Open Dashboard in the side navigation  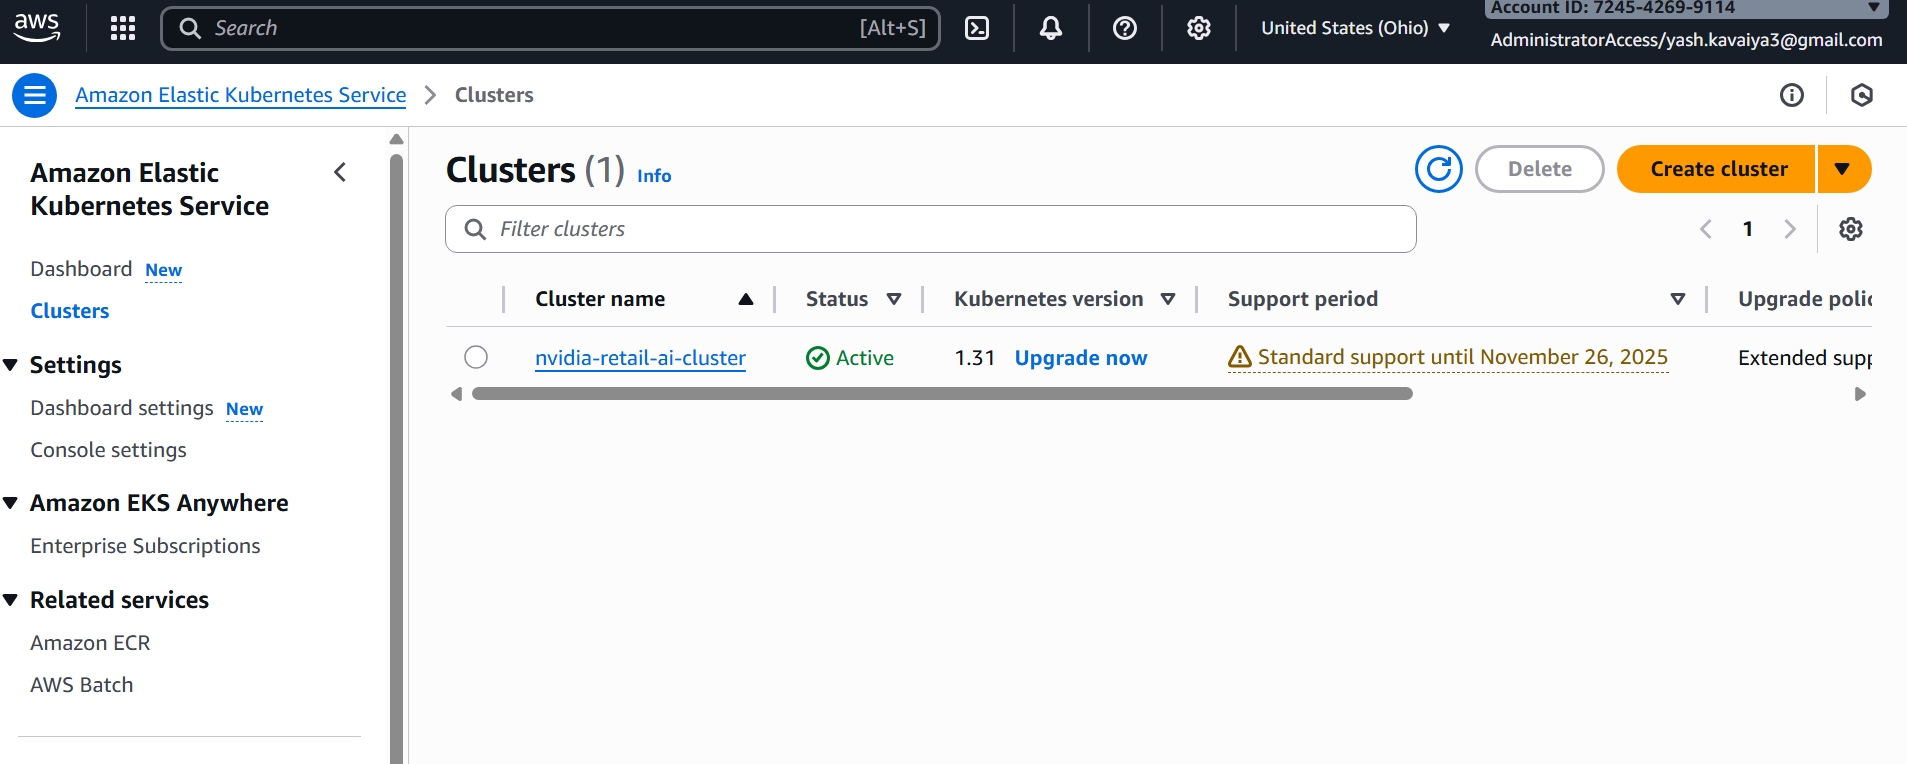coord(81,269)
